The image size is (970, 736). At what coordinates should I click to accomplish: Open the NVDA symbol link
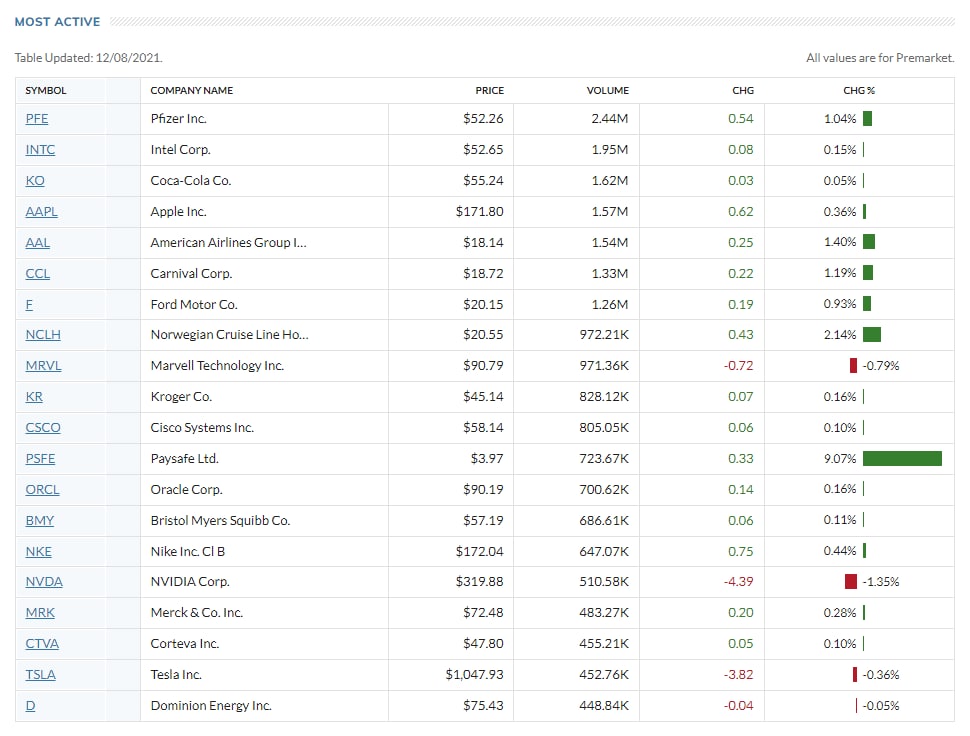tap(44, 581)
